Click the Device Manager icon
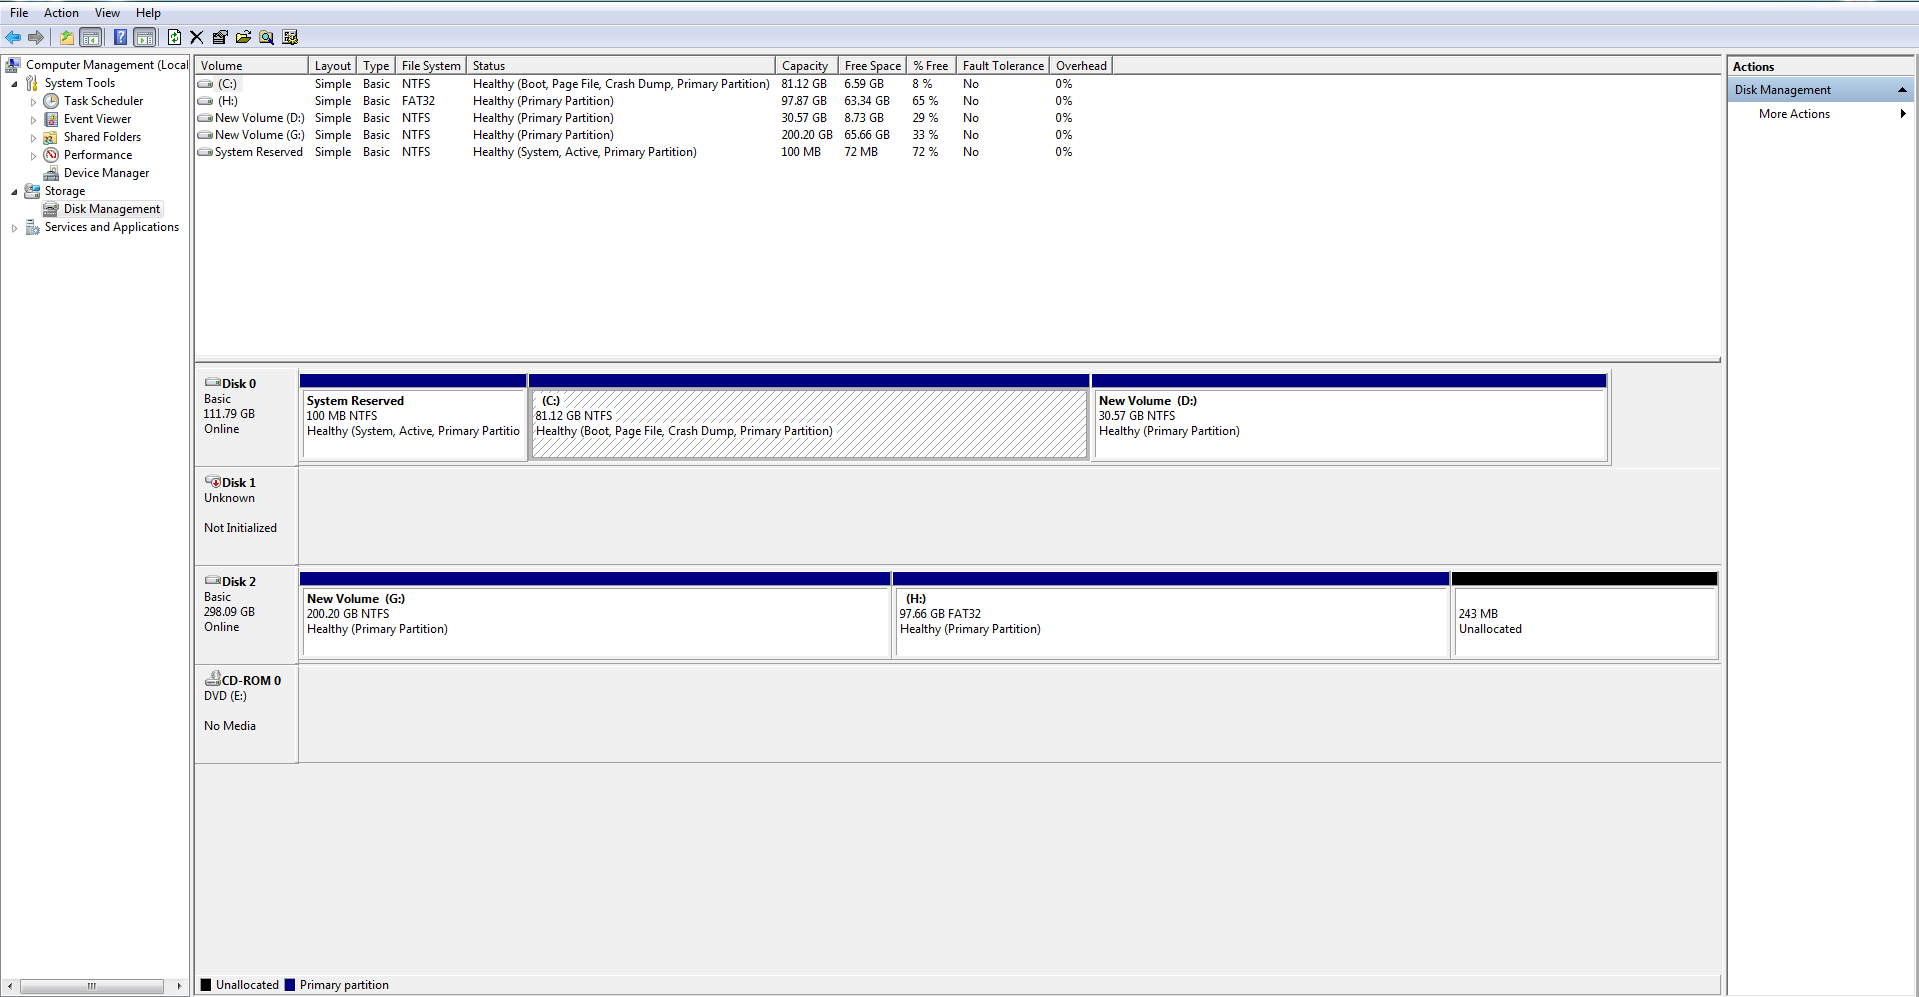Viewport: 1919px width, 997px height. point(51,173)
